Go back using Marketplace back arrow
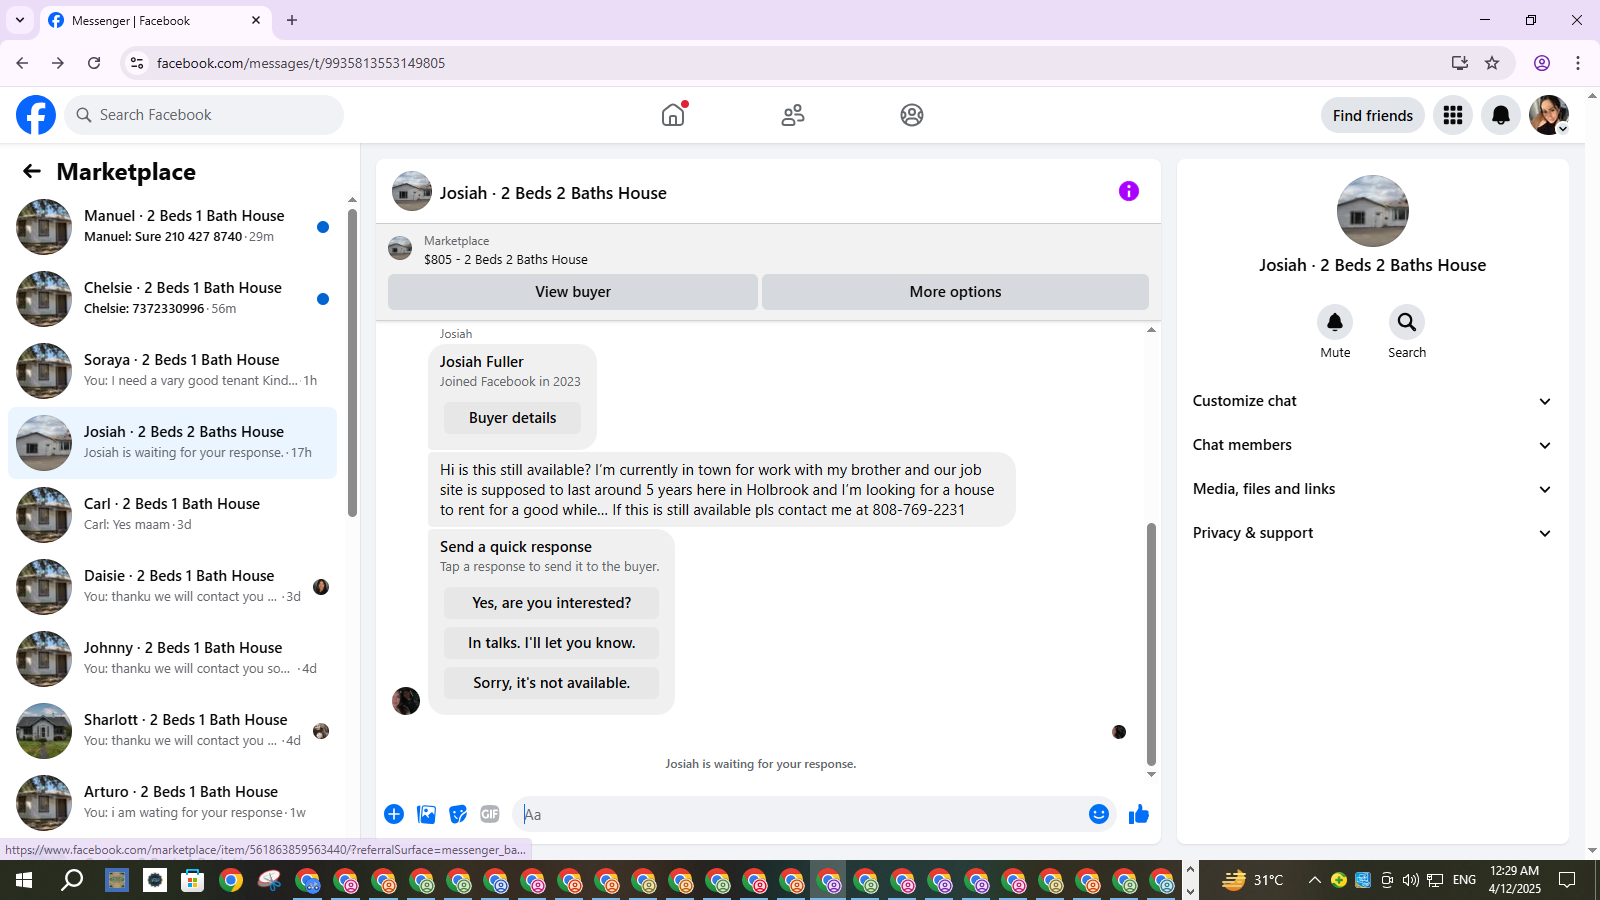1600x900 pixels. tap(32, 171)
